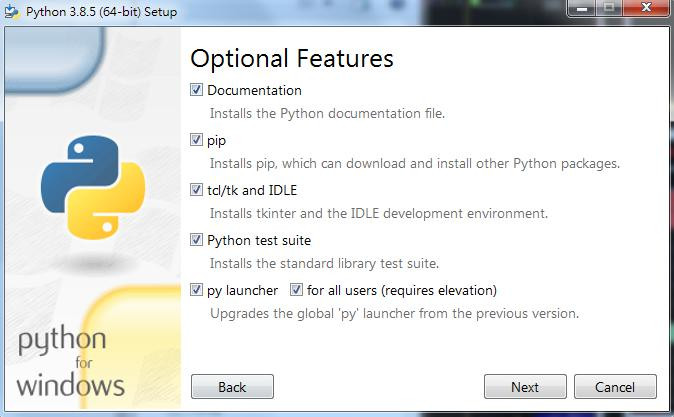Click the Optional Features heading
Image resolution: width=674 pixels, height=417 pixels.
[292, 59]
